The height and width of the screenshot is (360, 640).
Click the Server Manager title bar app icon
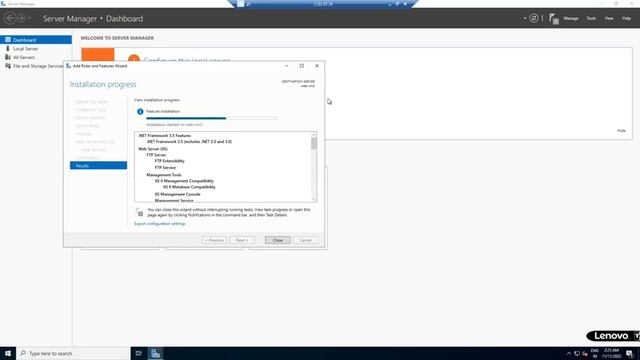click(3, 4)
